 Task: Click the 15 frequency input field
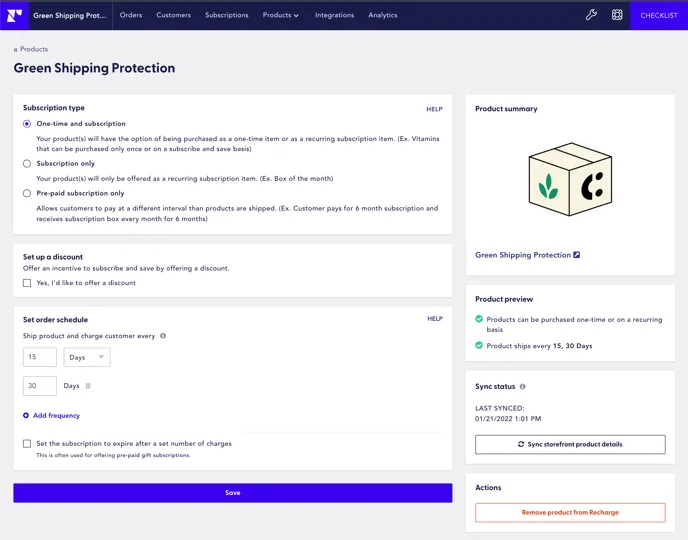[x=40, y=357]
